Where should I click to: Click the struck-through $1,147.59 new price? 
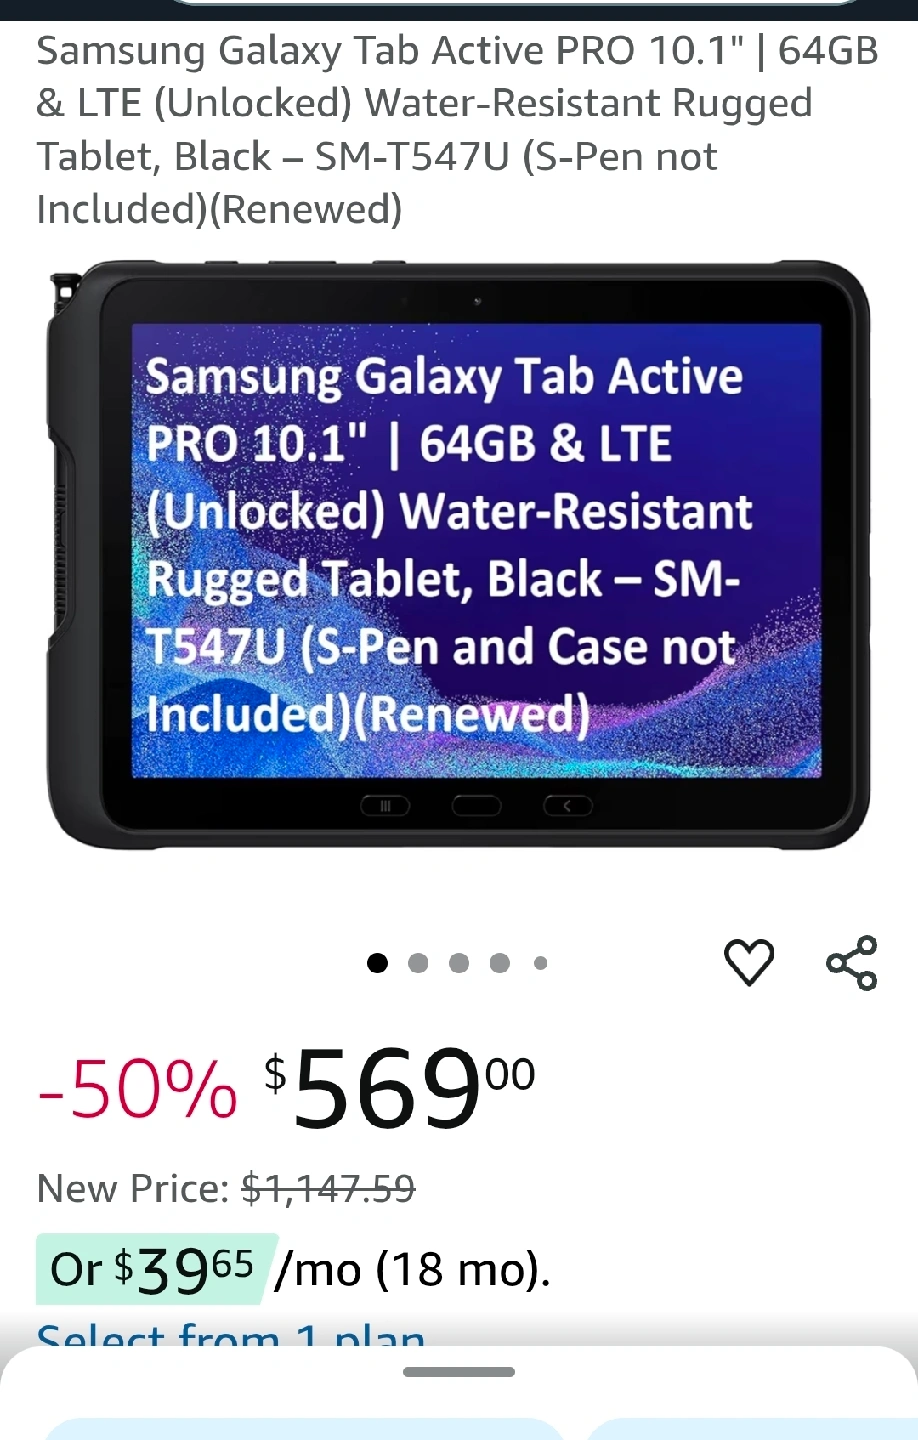[328, 1189]
